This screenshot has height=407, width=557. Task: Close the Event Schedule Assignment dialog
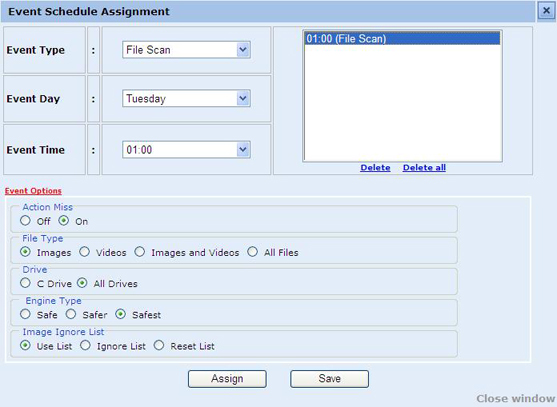(x=546, y=11)
